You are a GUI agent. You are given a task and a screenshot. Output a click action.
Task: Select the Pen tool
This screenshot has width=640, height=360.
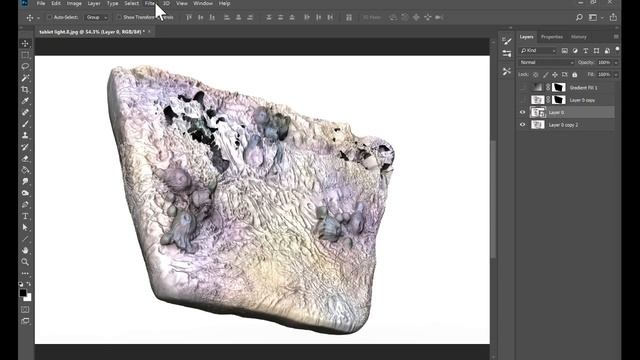[25, 204]
